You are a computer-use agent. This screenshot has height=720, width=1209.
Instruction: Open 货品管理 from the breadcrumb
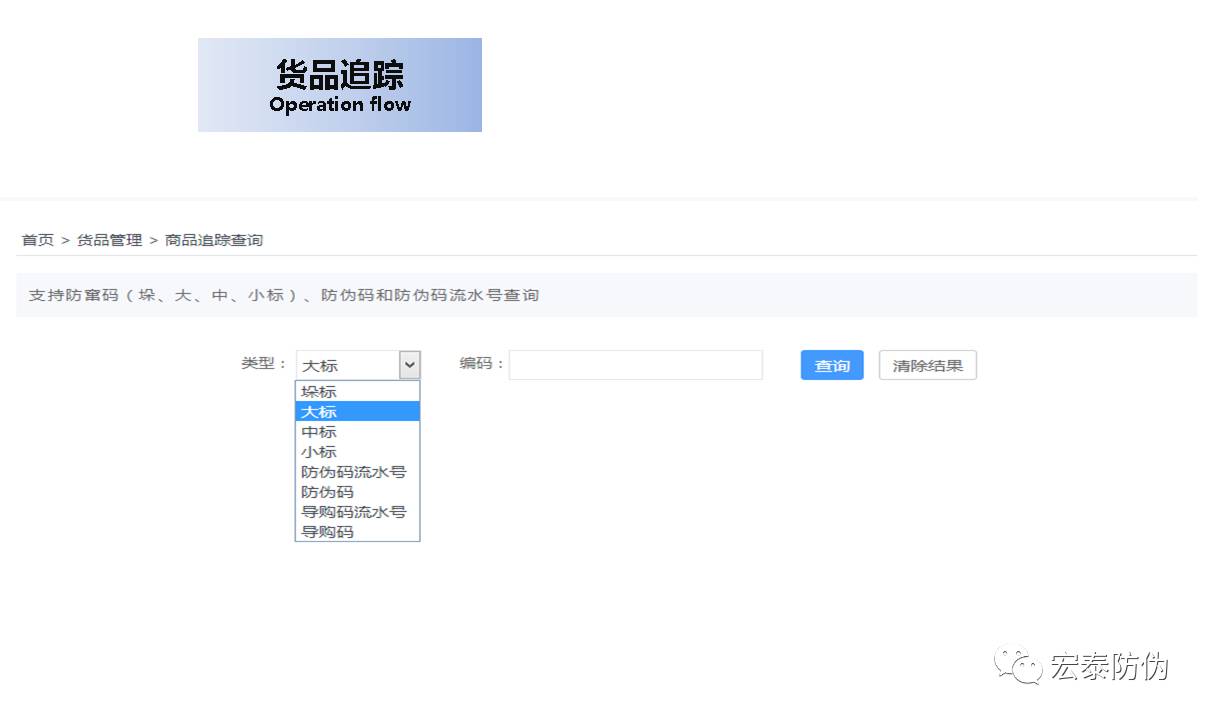click(109, 240)
